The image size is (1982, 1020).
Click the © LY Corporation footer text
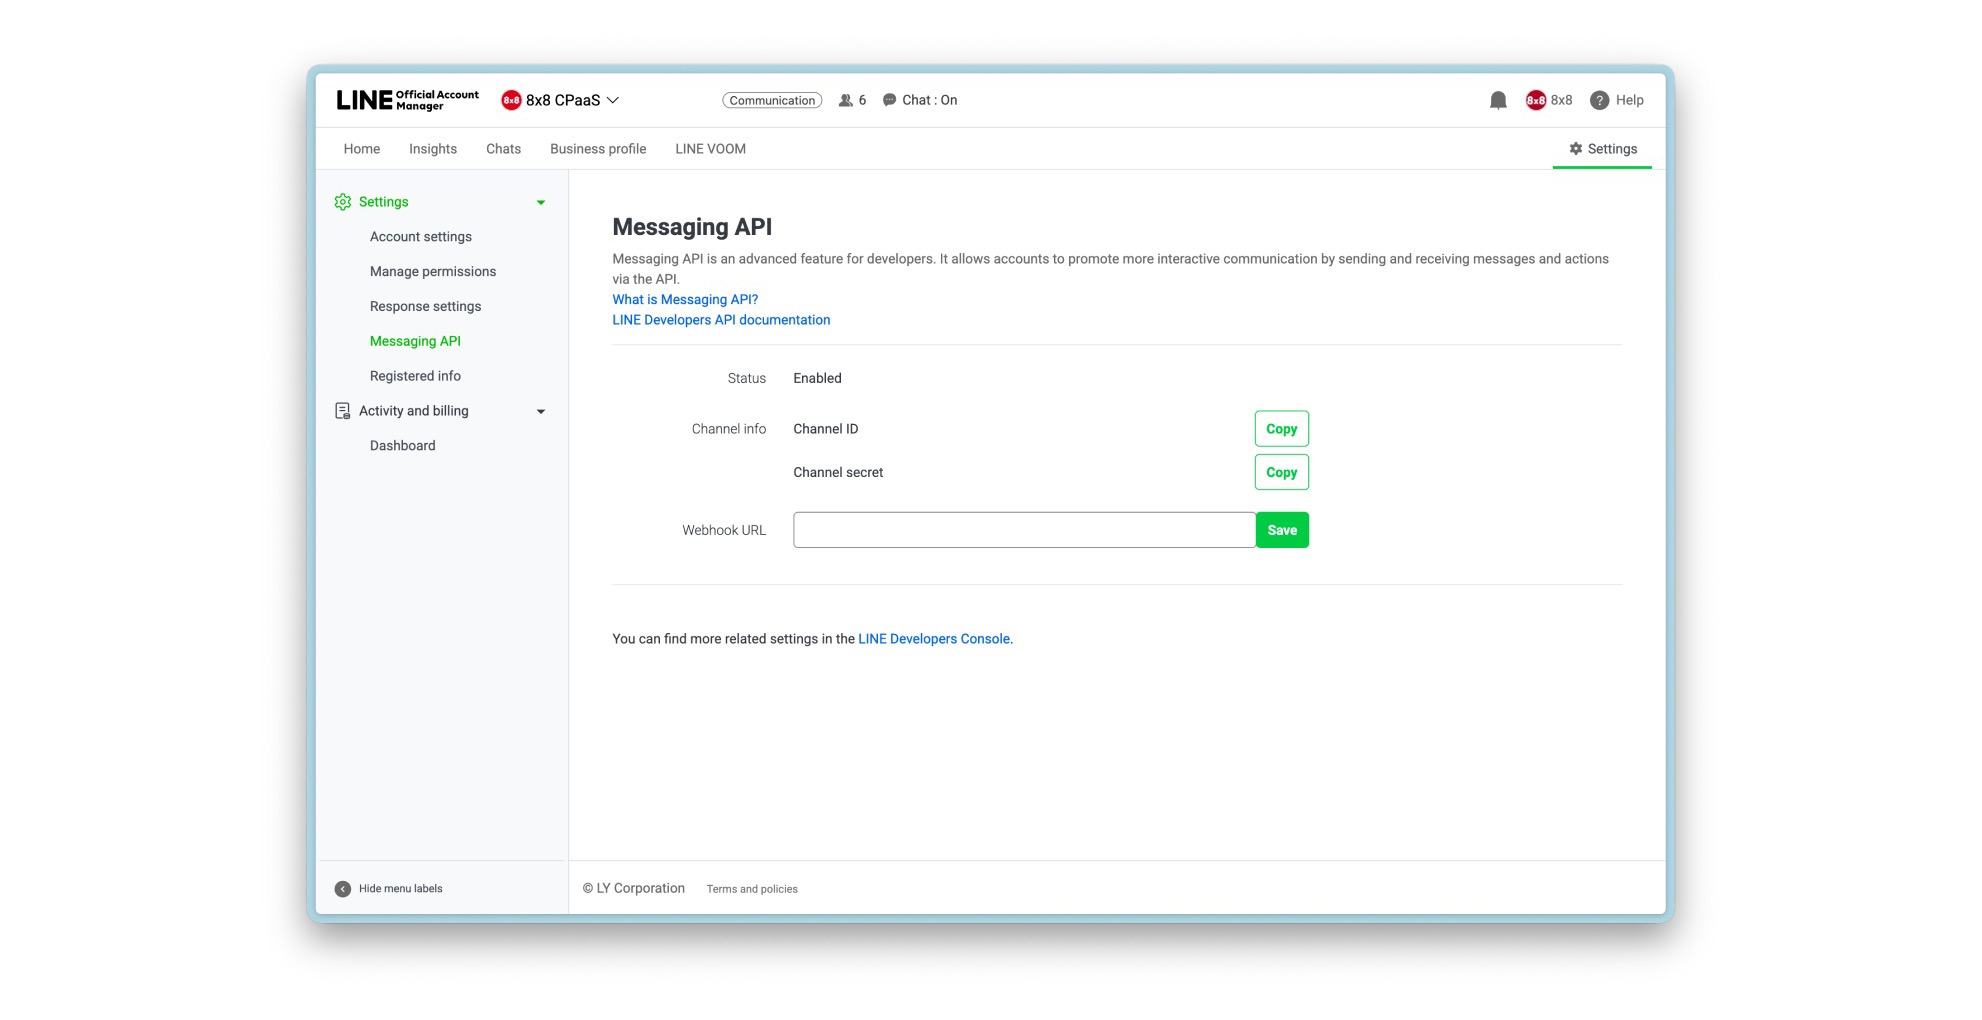click(634, 888)
